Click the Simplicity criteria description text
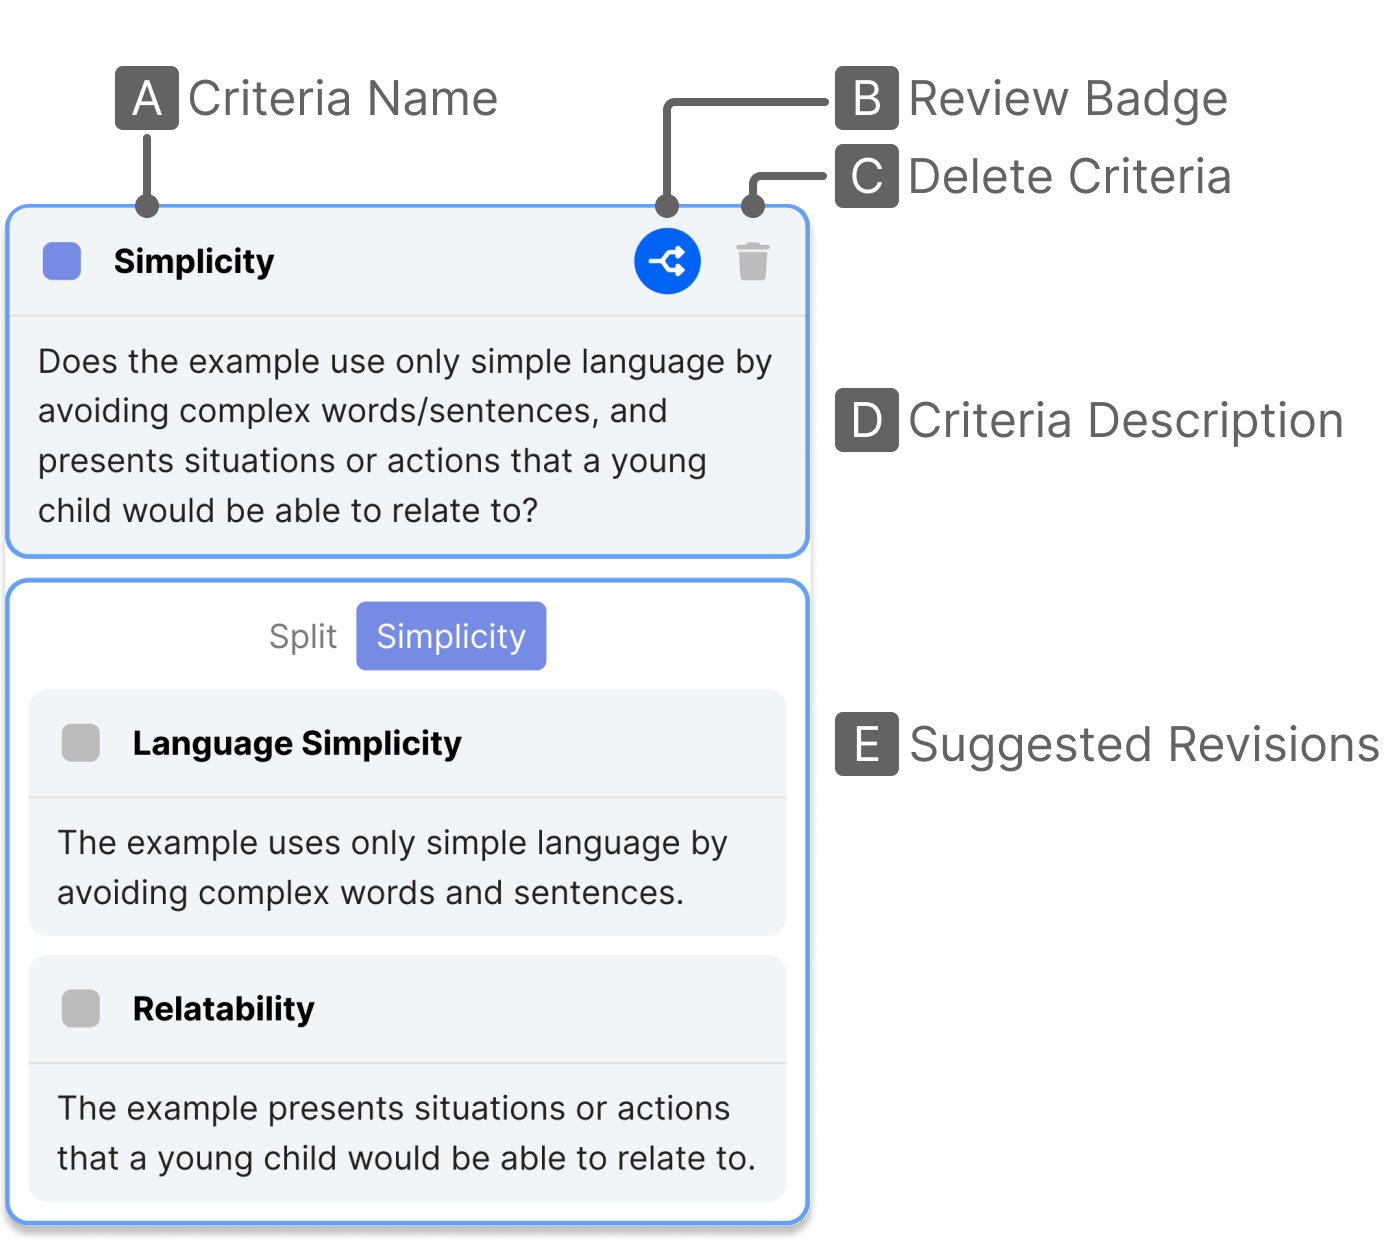Image resolution: width=1384 pixels, height=1247 pixels. tap(404, 436)
